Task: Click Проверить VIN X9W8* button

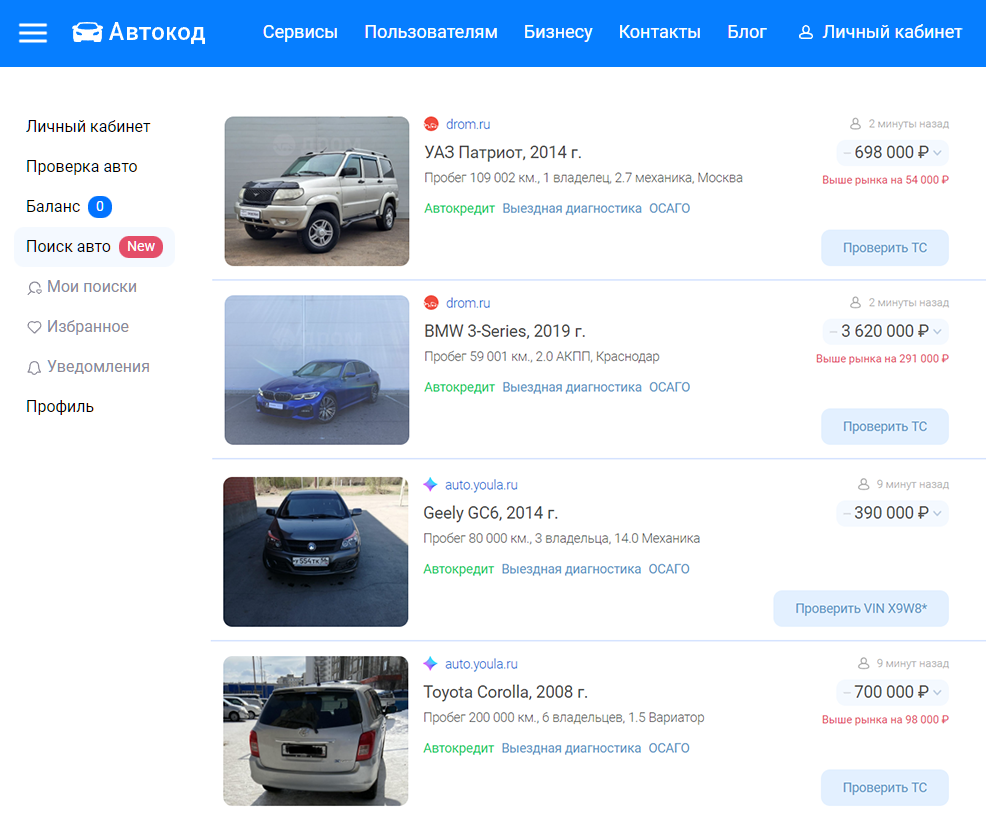Action: point(861,608)
